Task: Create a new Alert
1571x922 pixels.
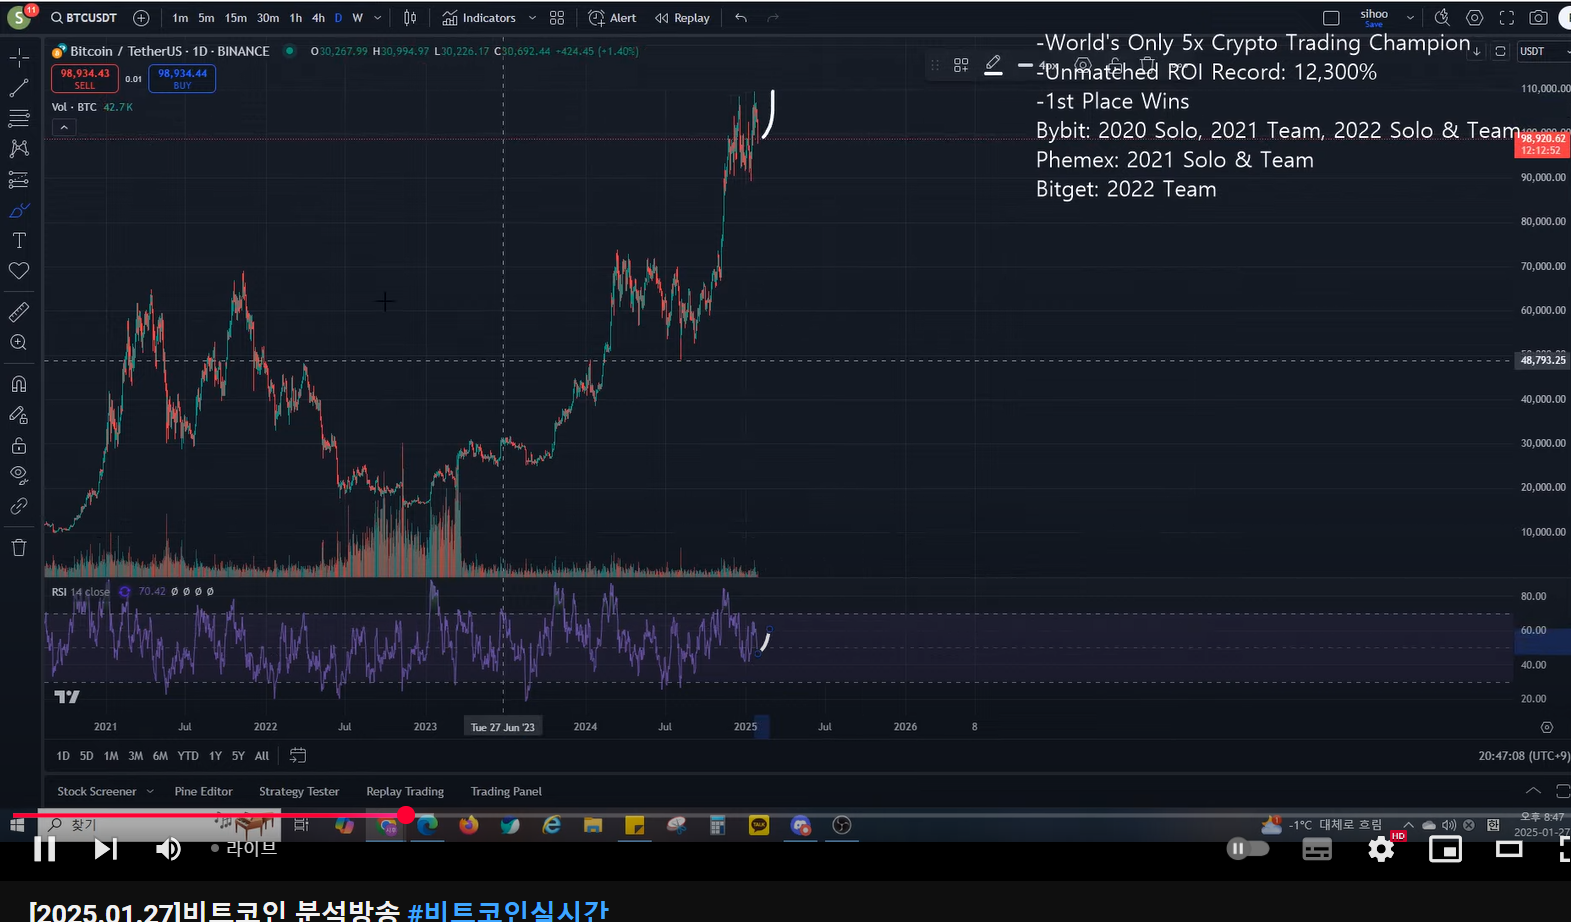Action: pyautogui.click(x=613, y=18)
